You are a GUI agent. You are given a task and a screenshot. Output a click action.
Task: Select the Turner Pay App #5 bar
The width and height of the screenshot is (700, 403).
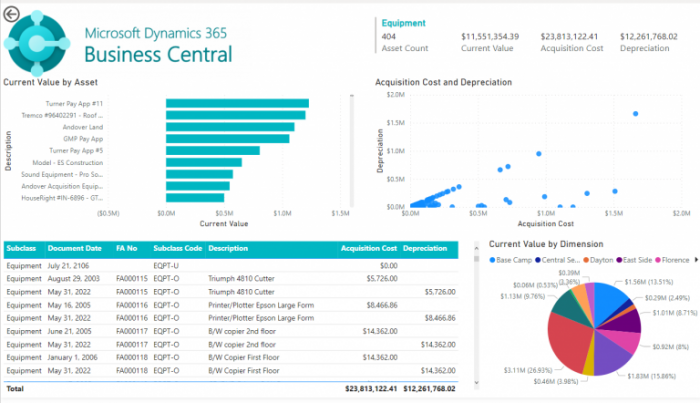[x=213, y=151]
